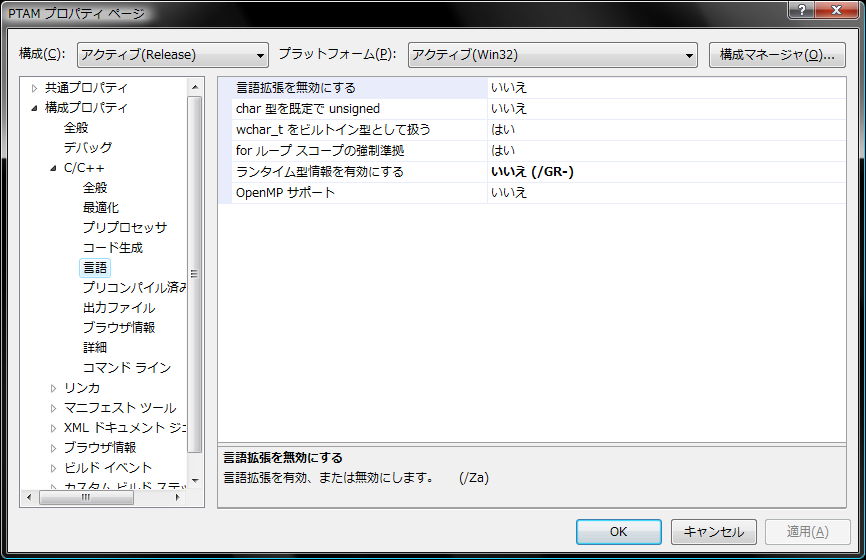Click the キャンセル button
Viewport: 866px width, 560px height.
click(x=713, y=532)
